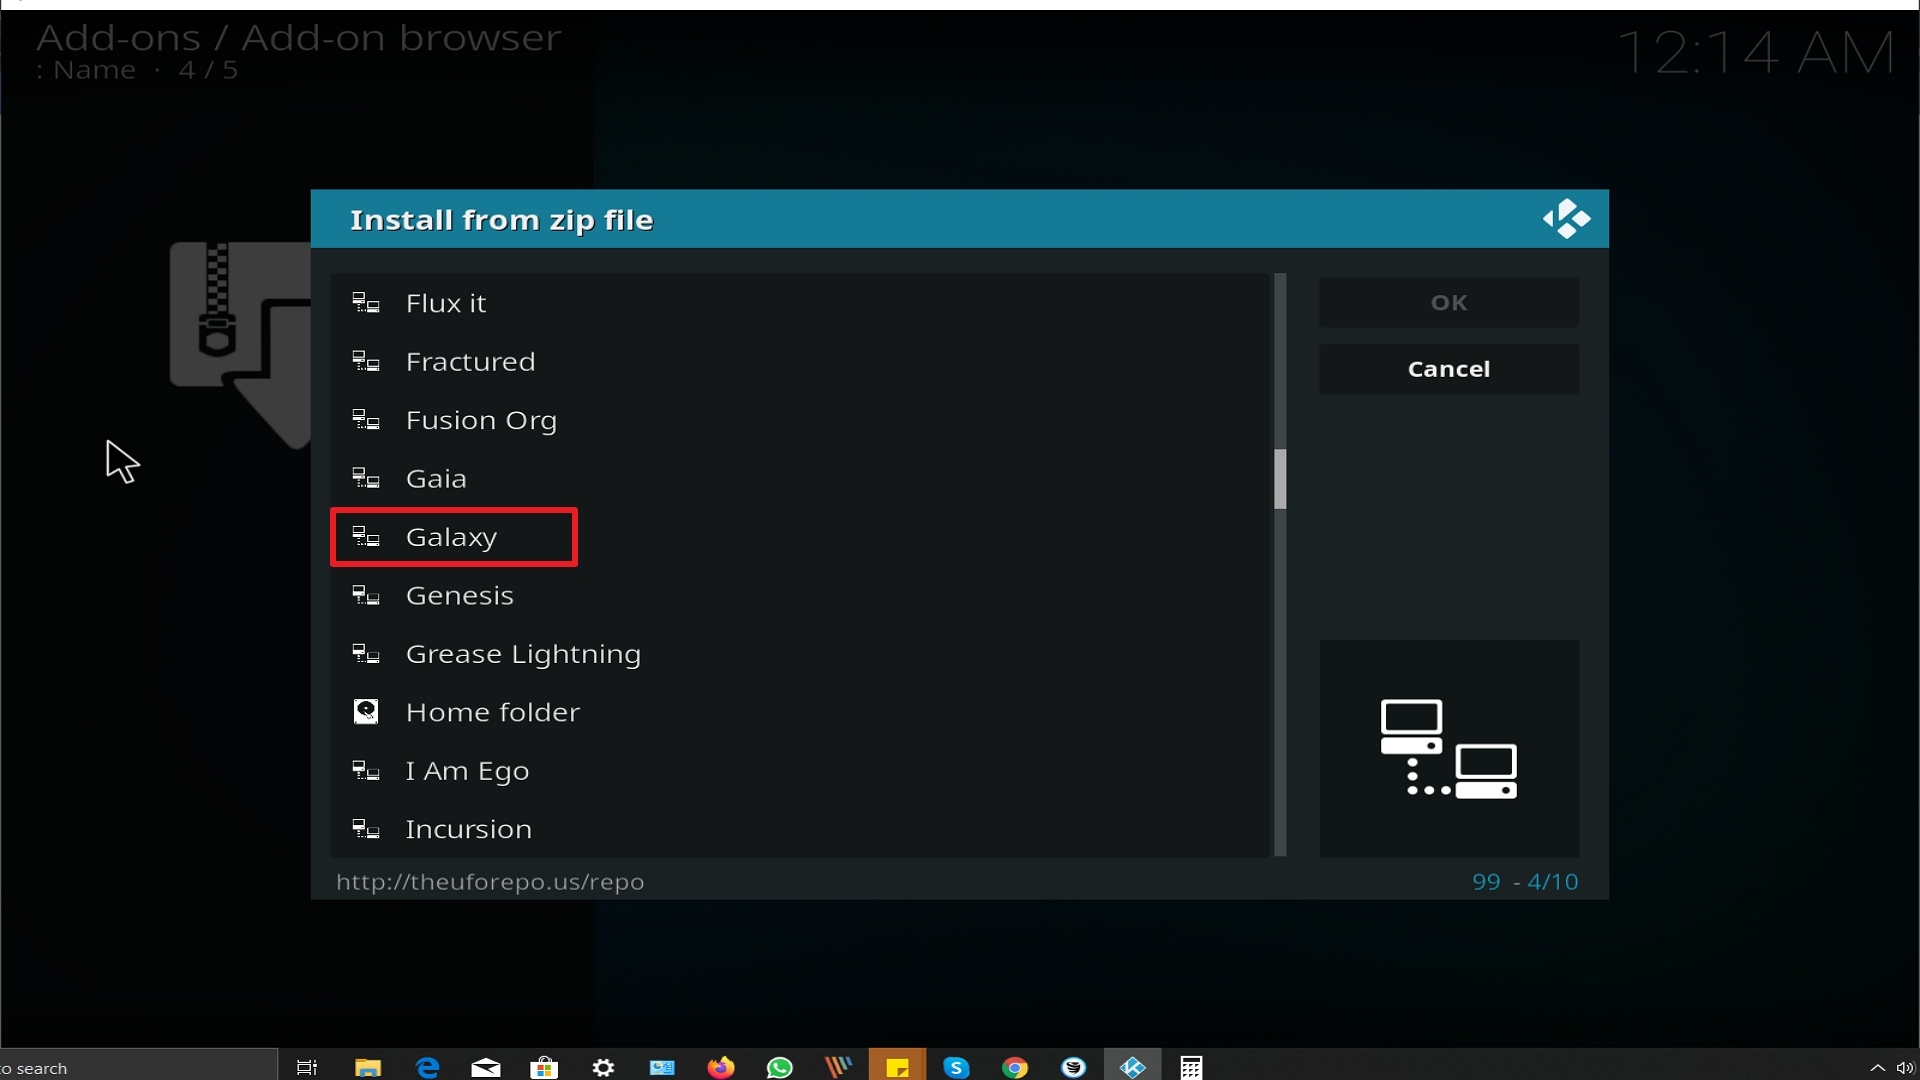Launch Firefox from taskbar
Screen dimensions: 1920x1080
tap(721, 1067)
